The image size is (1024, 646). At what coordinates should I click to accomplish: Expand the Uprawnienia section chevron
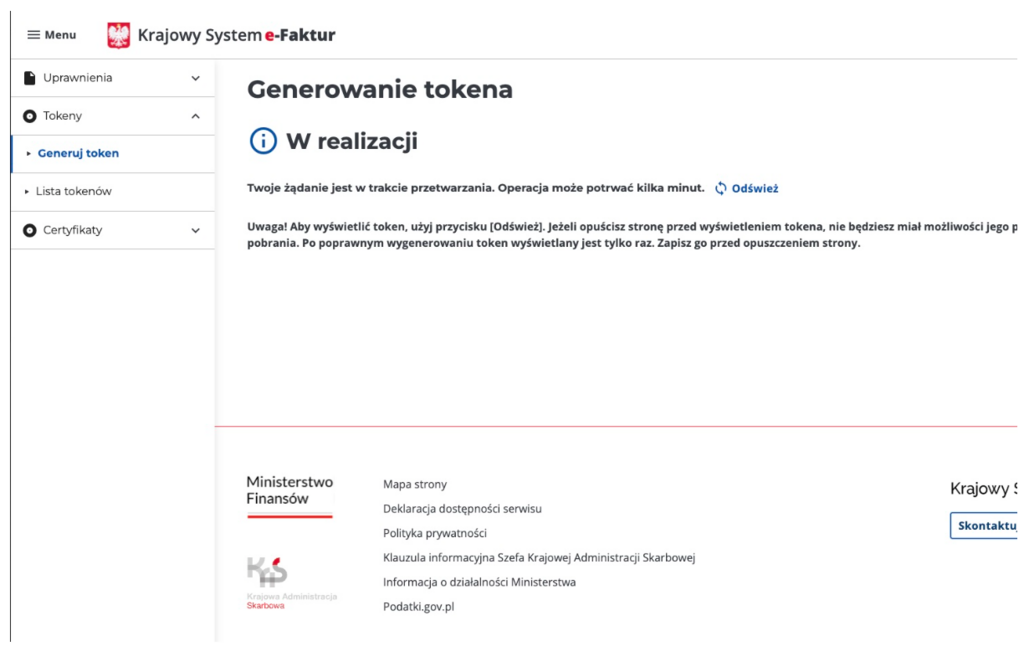[x=195, y=78]
